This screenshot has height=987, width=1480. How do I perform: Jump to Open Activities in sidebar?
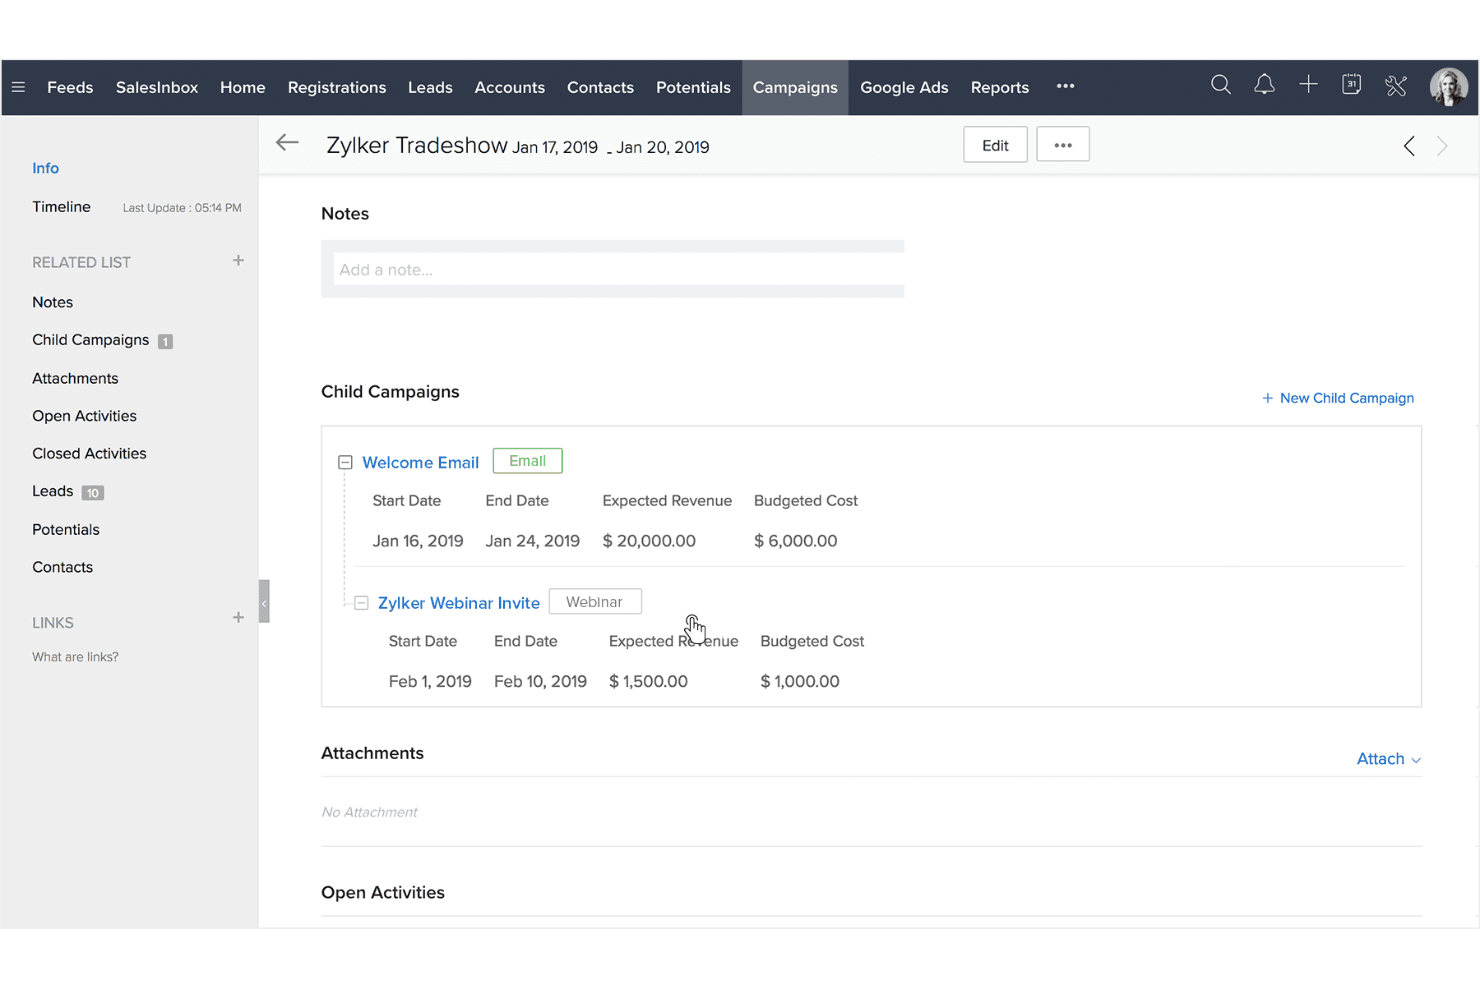tap(84, 416)
